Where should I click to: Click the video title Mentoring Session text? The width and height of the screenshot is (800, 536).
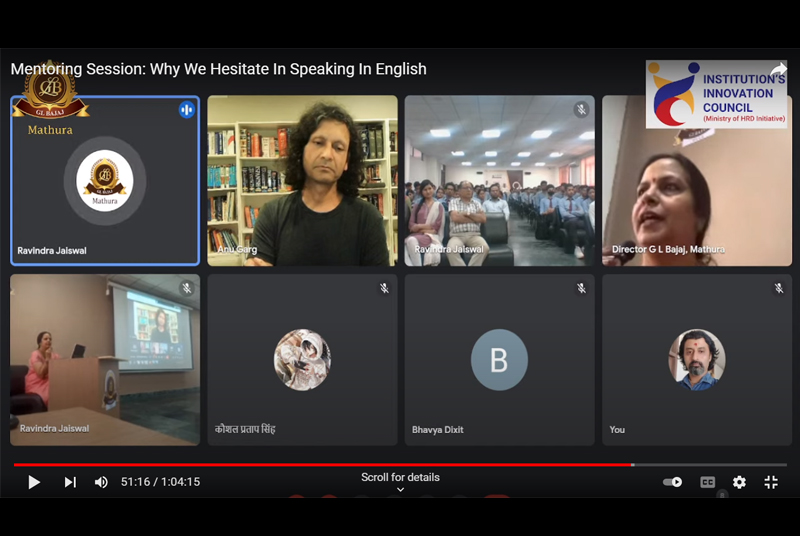(x=218, y=69)
